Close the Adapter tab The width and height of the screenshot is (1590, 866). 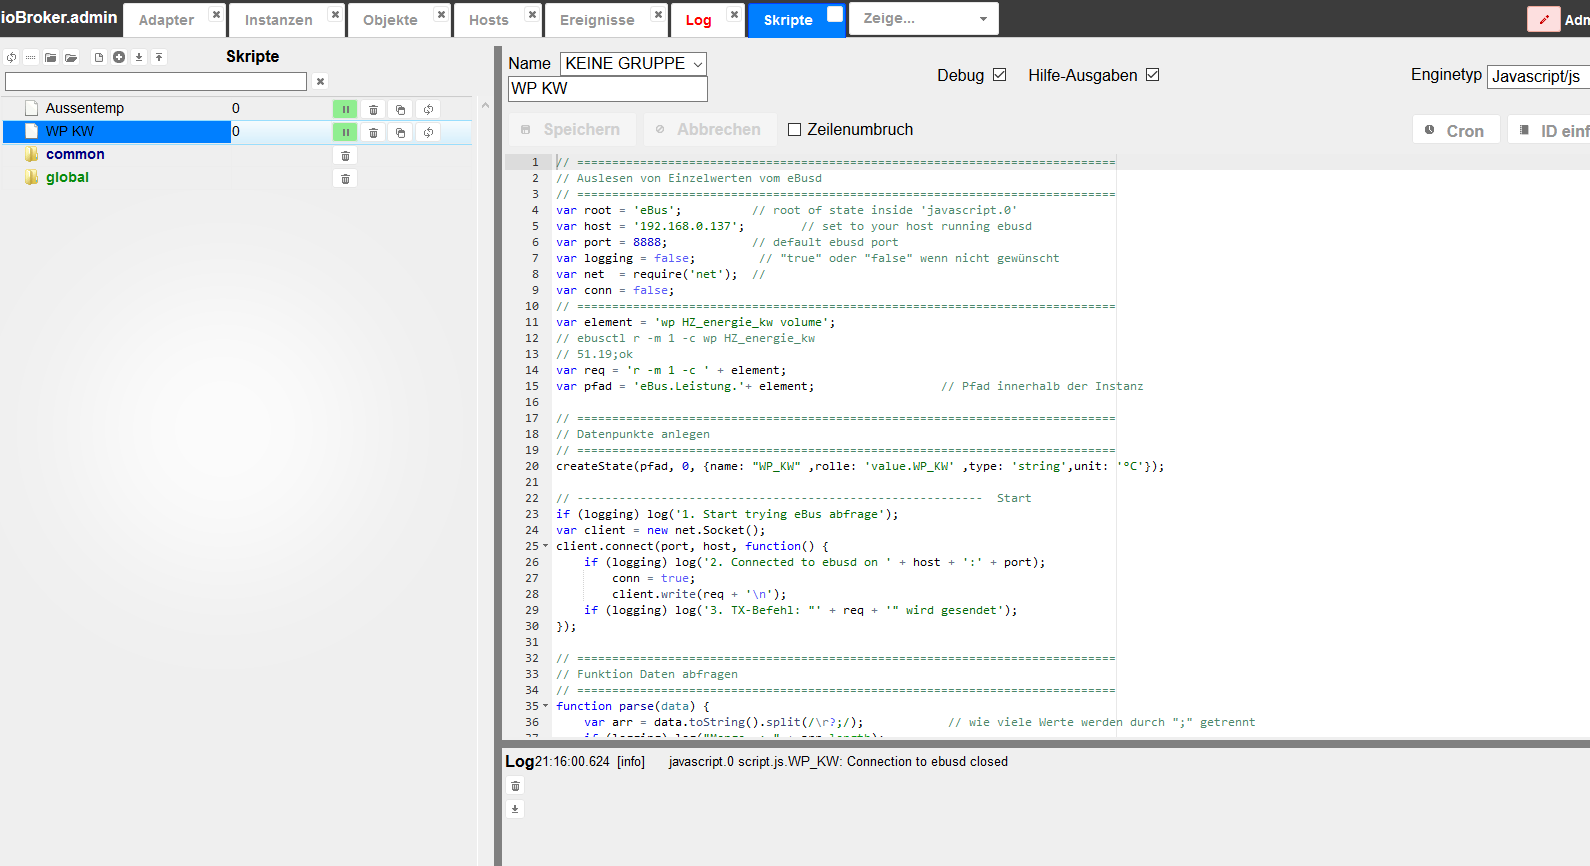[215, 15]
